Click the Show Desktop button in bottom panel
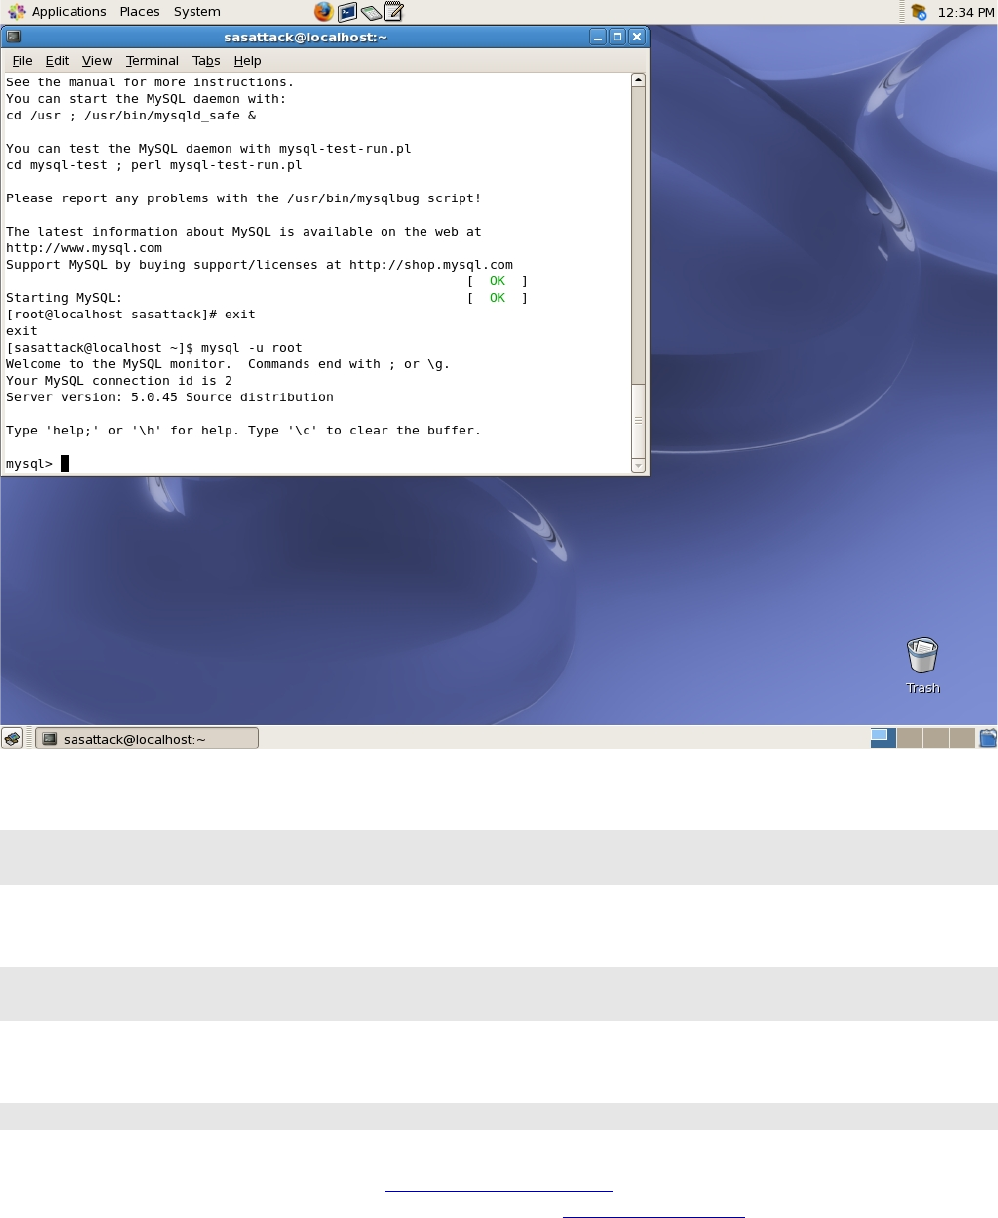The image size is (998, 1218). [x=12, y=738]
